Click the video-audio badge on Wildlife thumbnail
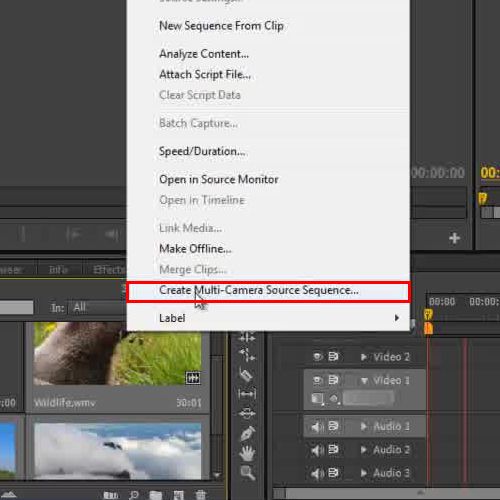This screenshot has width=500, height=500. (x=193, y=378)
